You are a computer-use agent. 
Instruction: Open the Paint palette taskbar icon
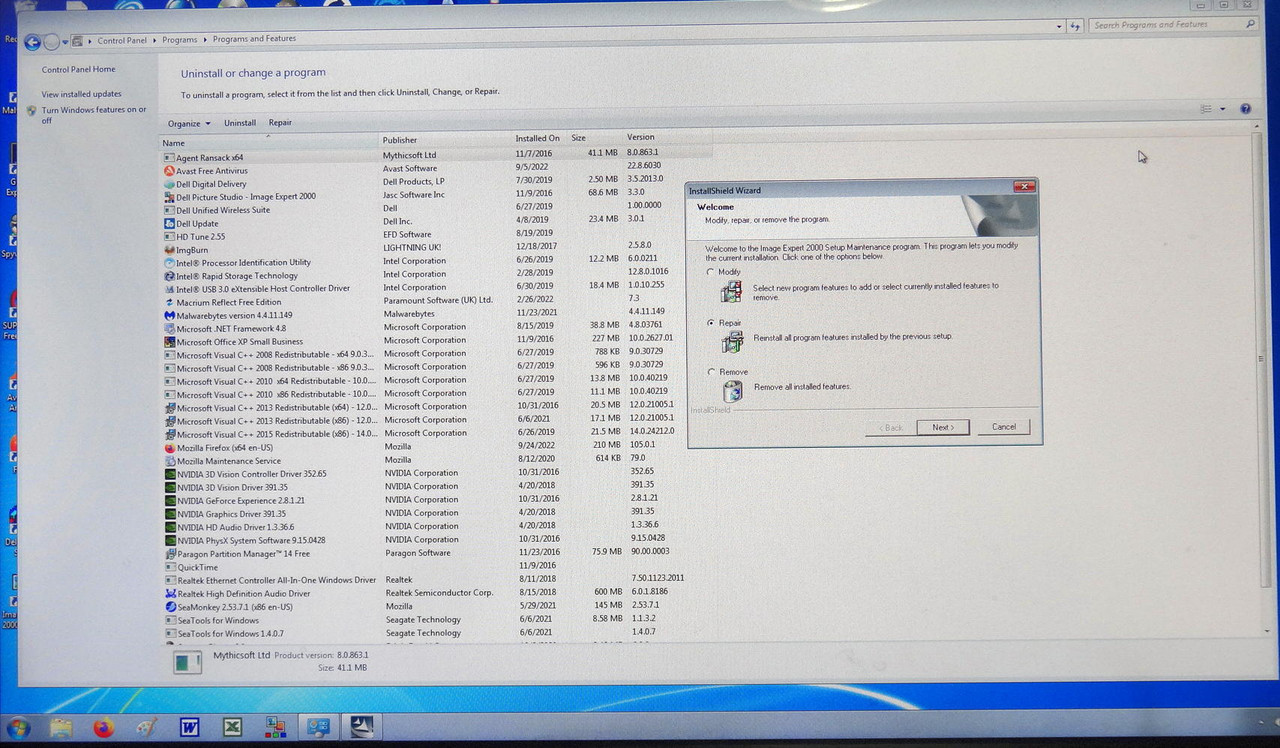click(146, 727)
